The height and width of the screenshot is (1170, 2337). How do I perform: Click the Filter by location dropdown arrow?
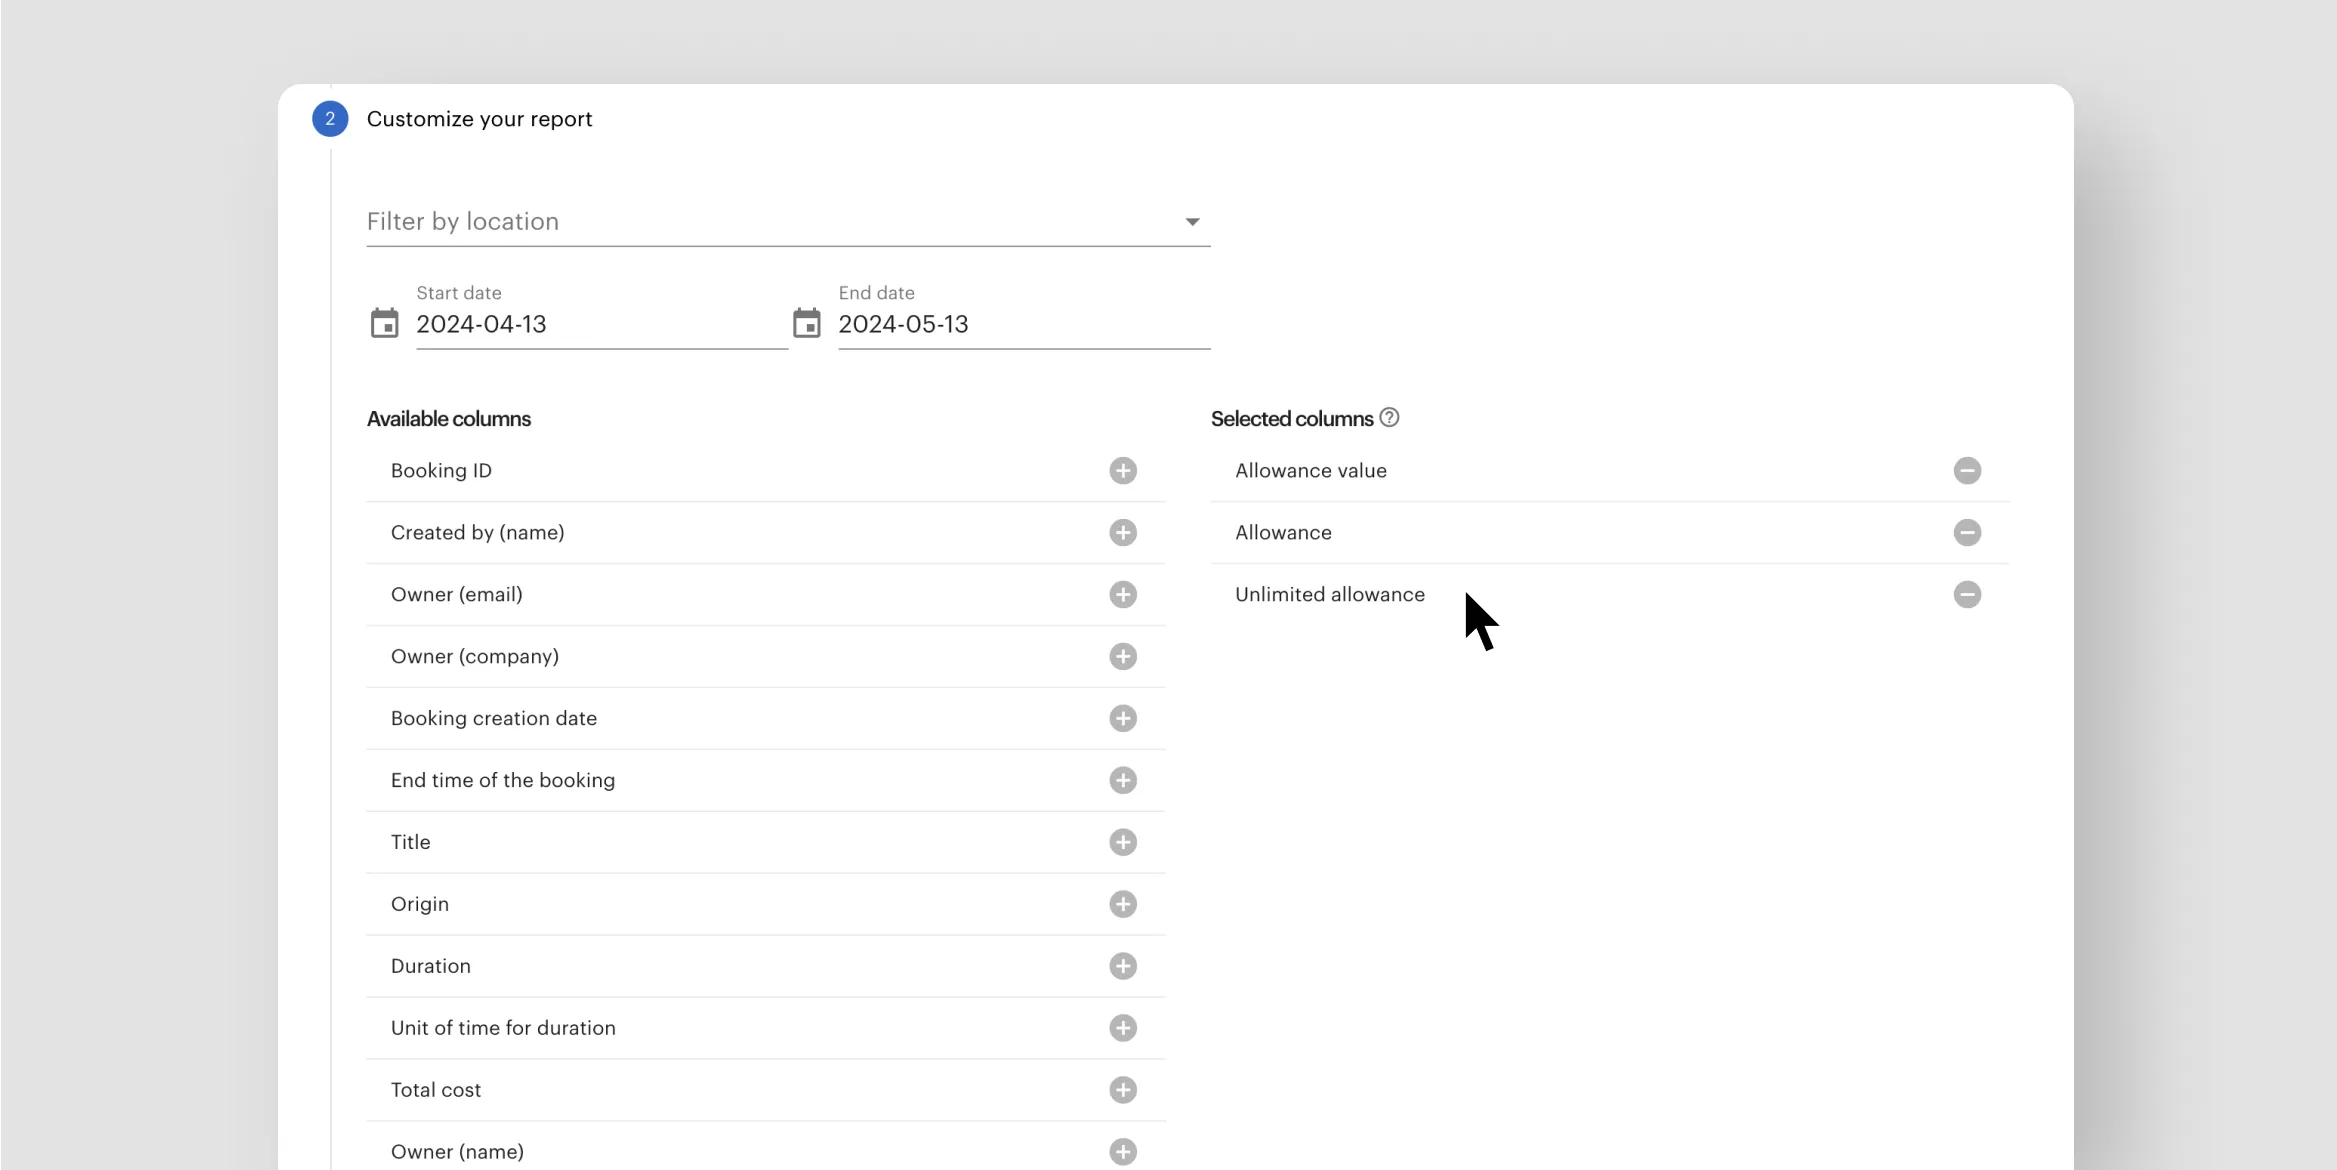click(x=1192, y=222)
